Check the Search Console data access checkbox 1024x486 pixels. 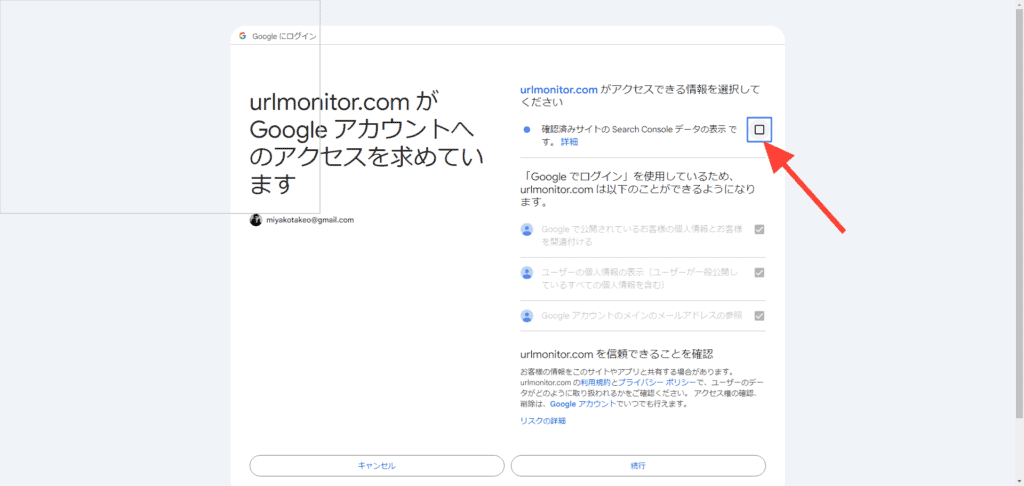coord(759,129)
